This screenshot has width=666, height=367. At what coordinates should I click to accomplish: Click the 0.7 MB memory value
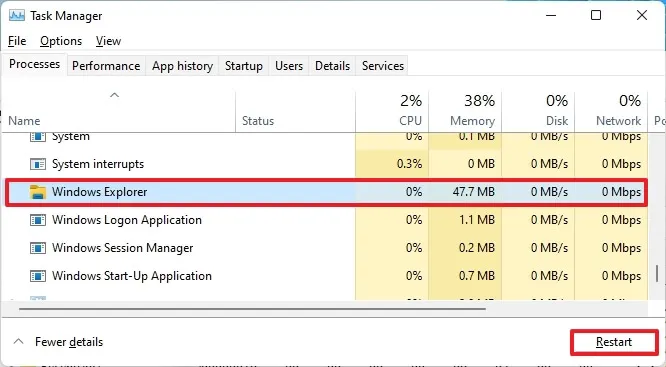[x=477, y=276]
